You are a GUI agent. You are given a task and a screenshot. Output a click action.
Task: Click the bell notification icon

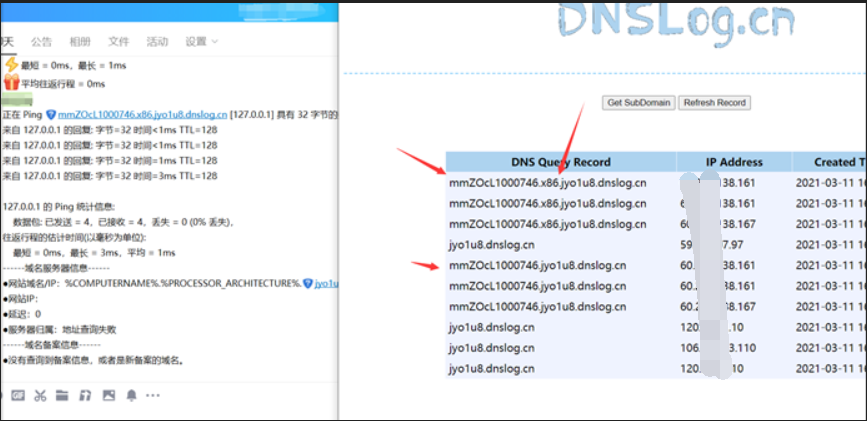[131, 395]
